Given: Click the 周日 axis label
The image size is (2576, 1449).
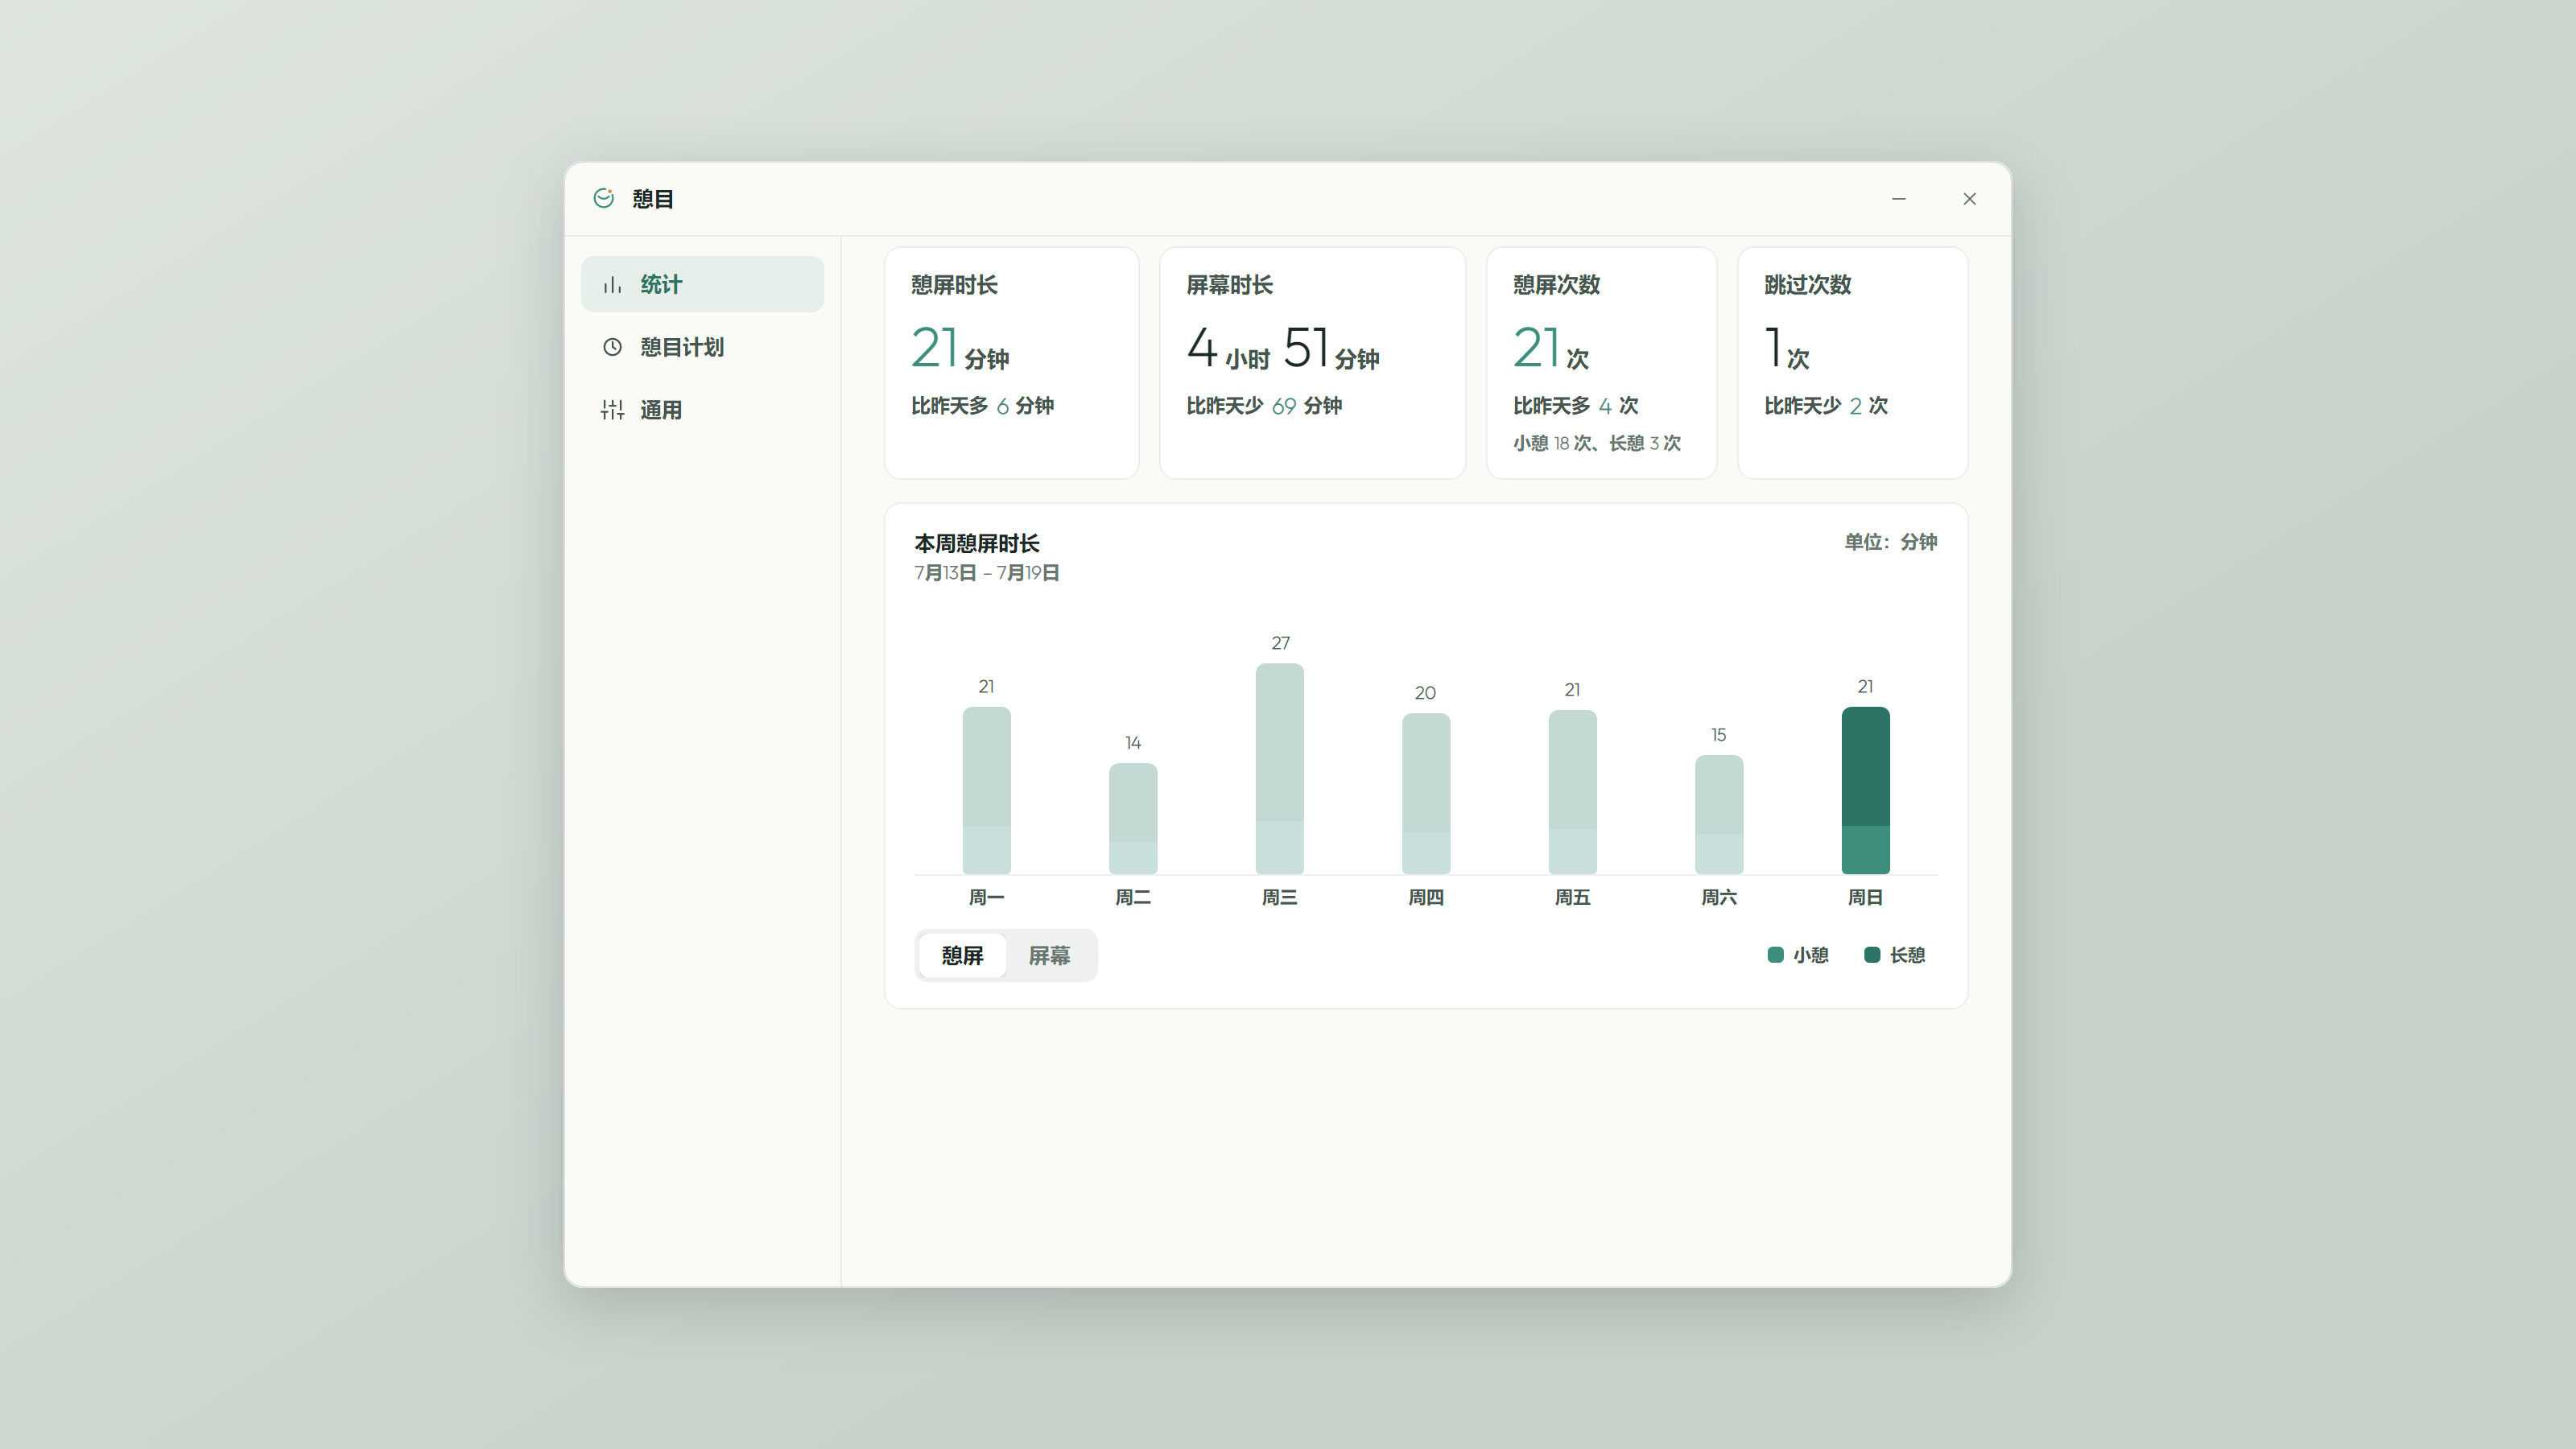Looking at the screenshot, I should 1865,898.
